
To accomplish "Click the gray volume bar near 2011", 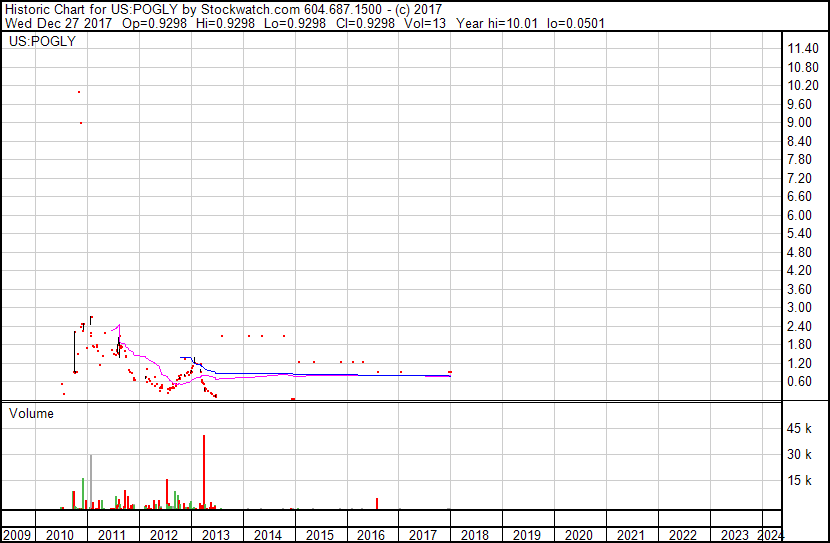I will pyautogui.click(x=91, y=482).
